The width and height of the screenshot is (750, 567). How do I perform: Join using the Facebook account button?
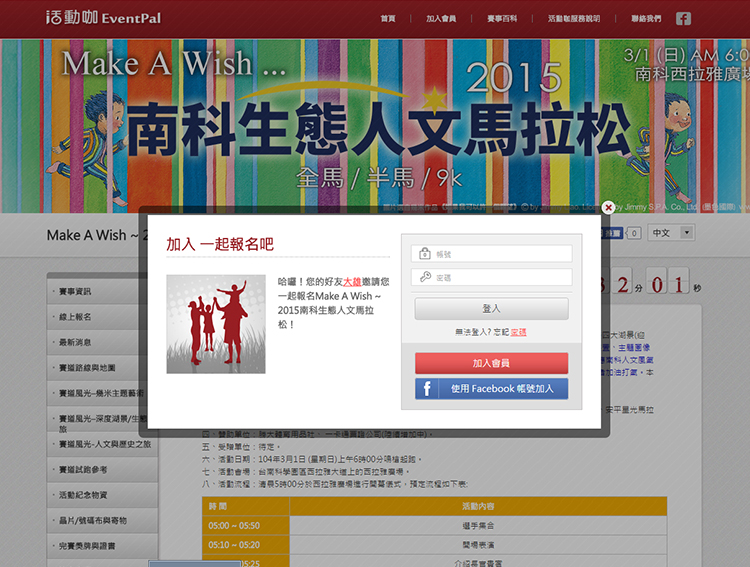pos(492,389)
